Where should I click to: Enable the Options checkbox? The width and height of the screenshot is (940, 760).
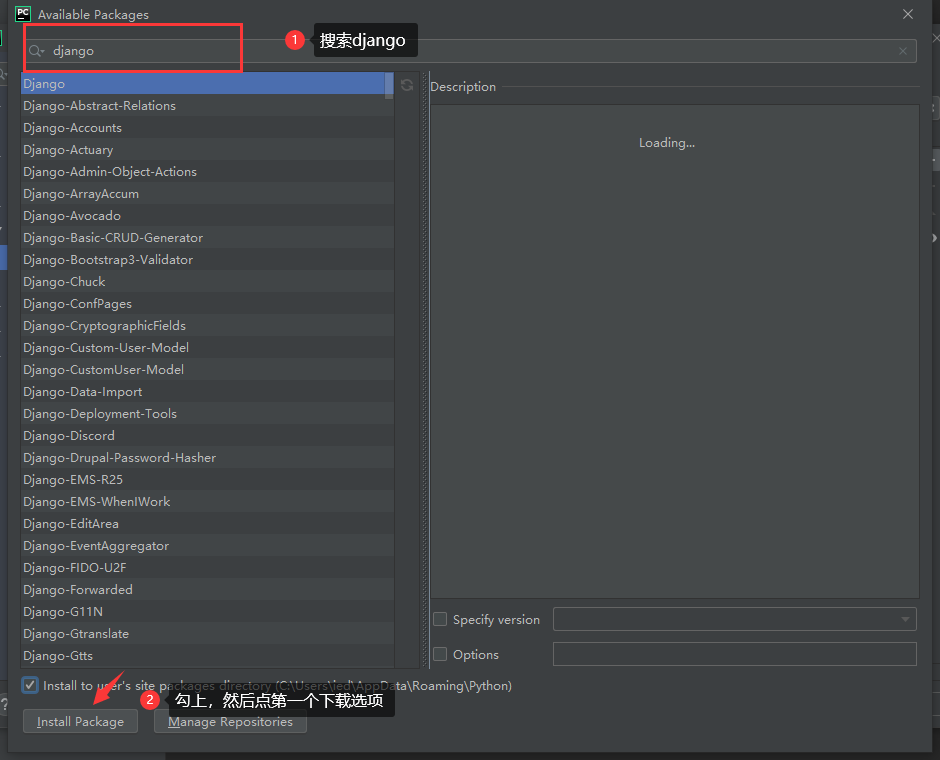440,654
